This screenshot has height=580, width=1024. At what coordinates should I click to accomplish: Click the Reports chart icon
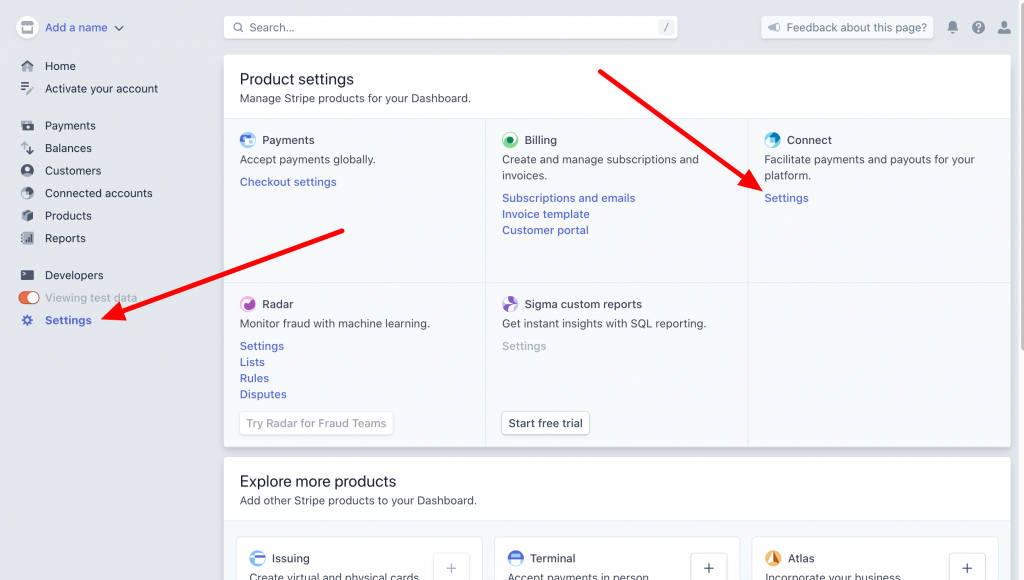(x=27, y=238)
